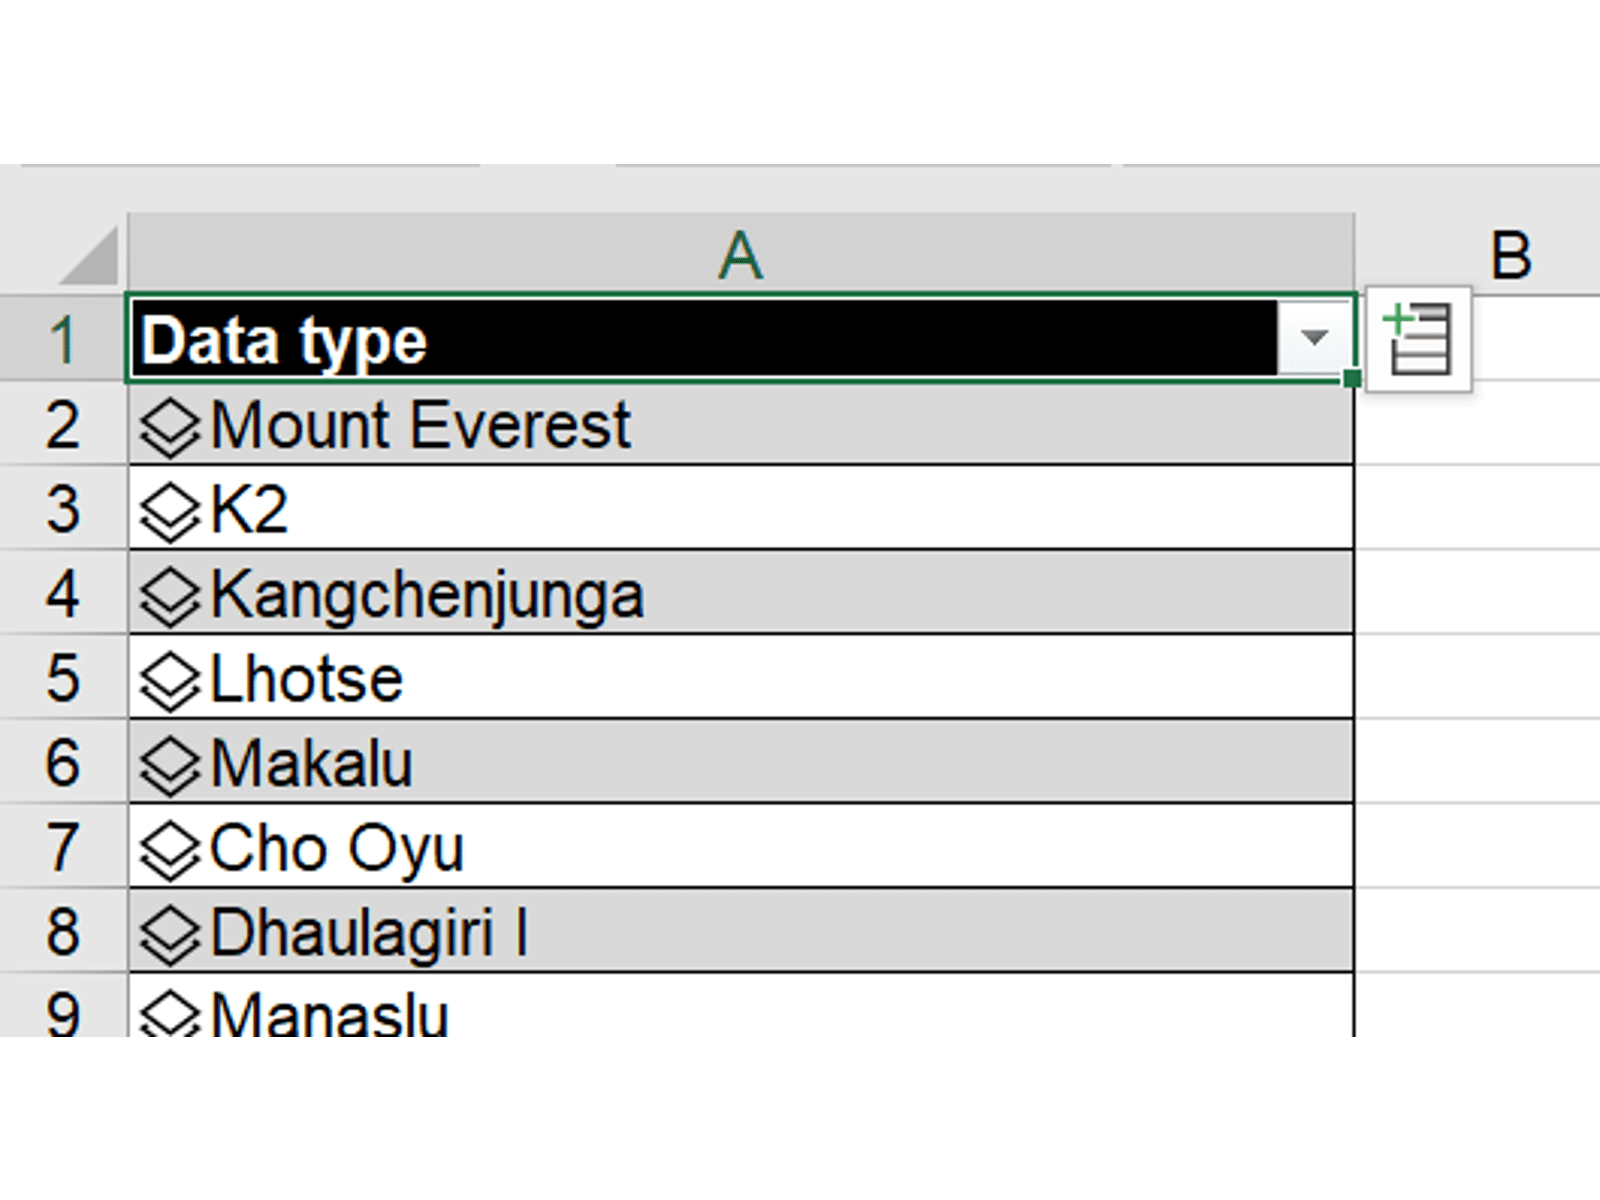
Task: Select row 1 header
Action: coord(62,340)
